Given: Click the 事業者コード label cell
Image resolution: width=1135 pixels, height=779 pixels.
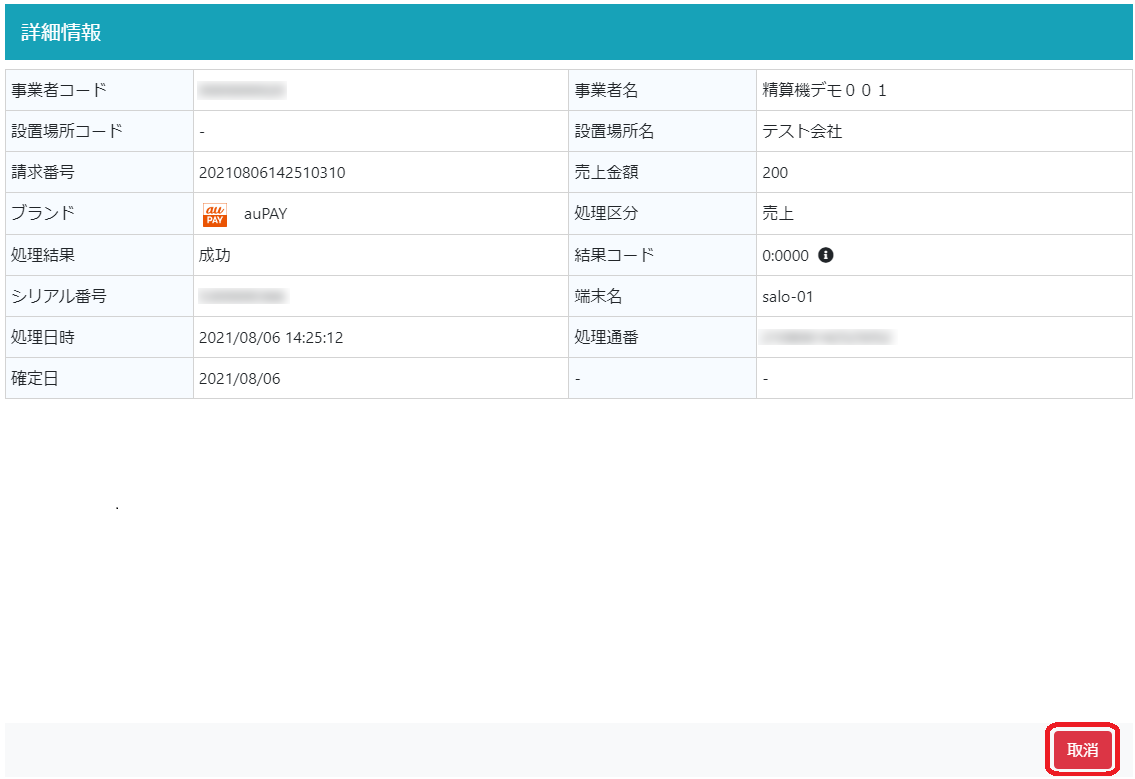Looking at the screenshot, I should coord(99,90).
